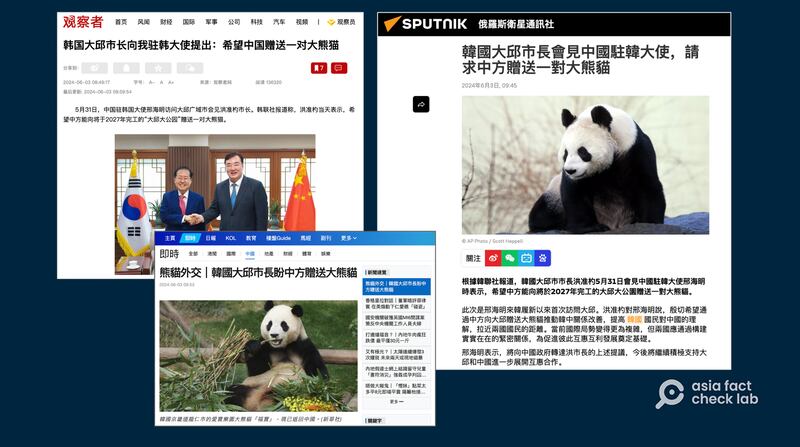
Task: Select the 財經 sub-tab under 即時
Action: [288, 254]
